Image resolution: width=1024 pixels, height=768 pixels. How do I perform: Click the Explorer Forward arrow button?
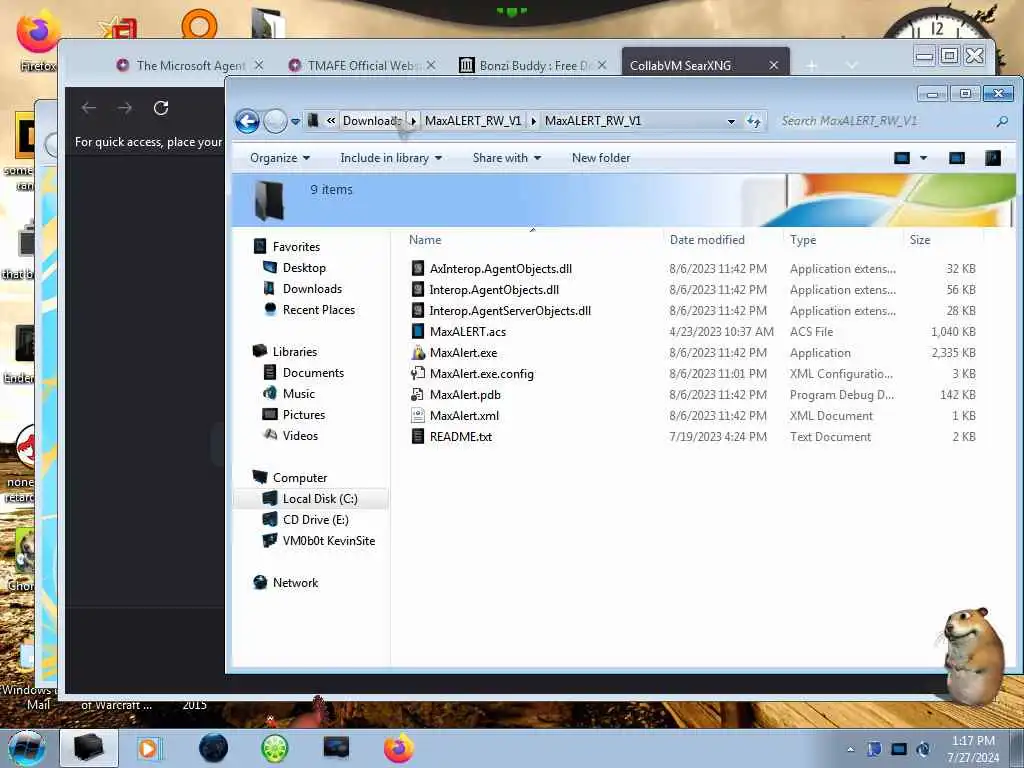click(x=276, y=121)
